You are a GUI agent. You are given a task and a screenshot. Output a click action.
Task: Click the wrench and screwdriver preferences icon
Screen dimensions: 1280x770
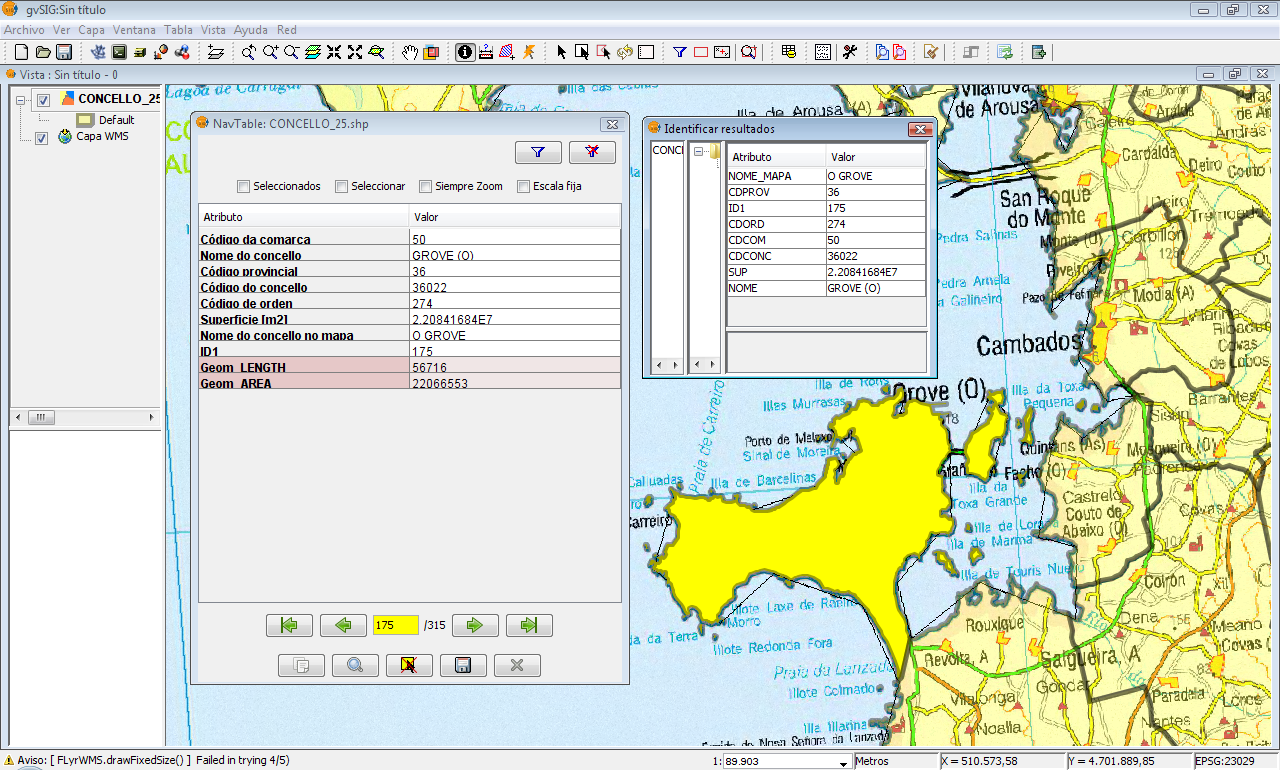point(850,52)
